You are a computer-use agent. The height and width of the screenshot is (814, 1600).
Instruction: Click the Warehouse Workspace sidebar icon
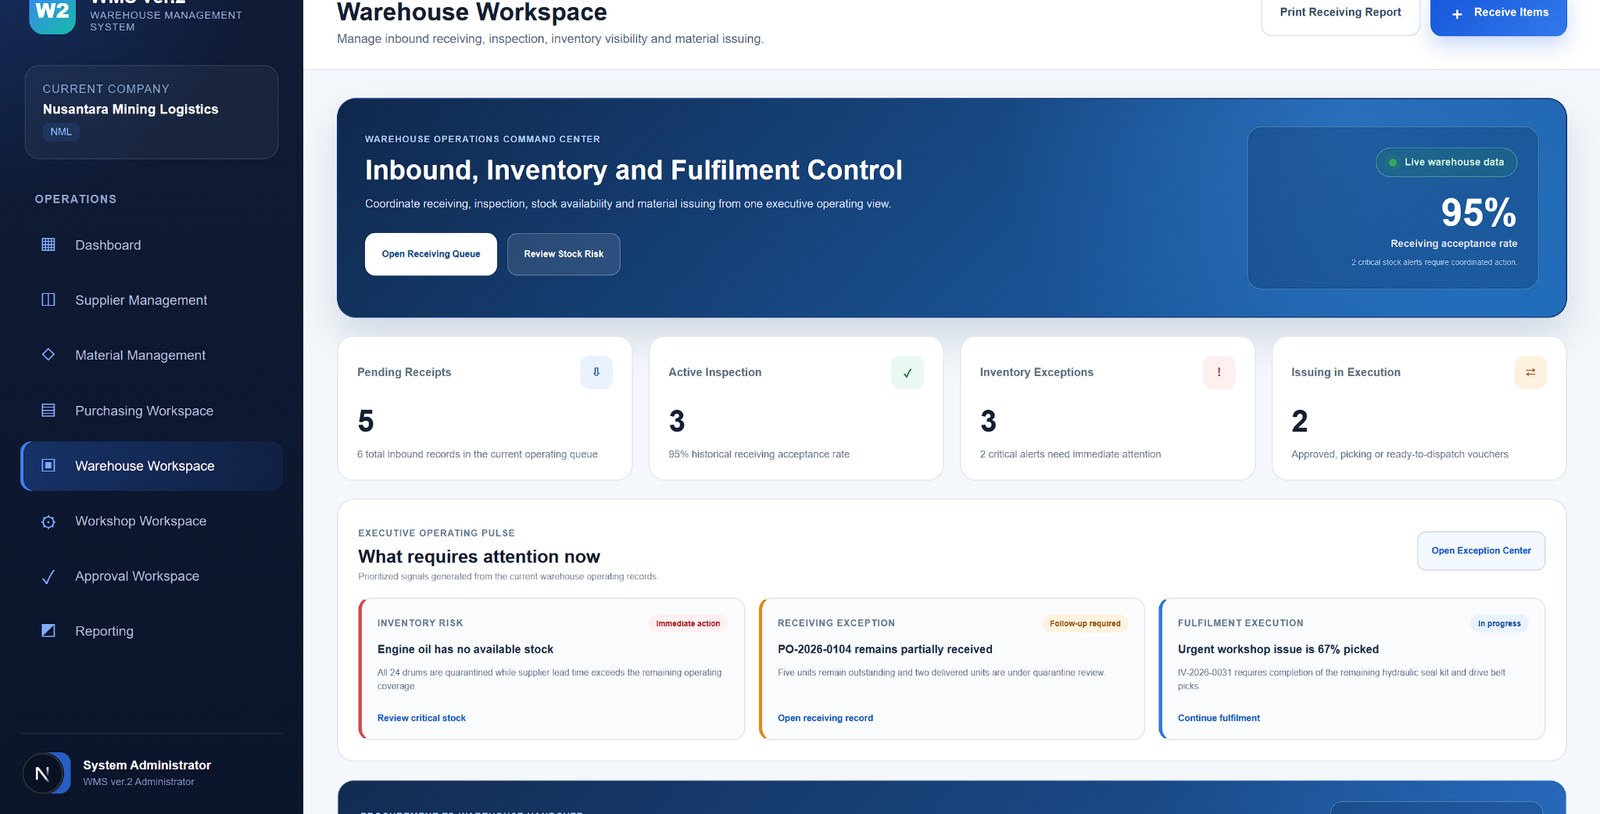tap(48, 465)
